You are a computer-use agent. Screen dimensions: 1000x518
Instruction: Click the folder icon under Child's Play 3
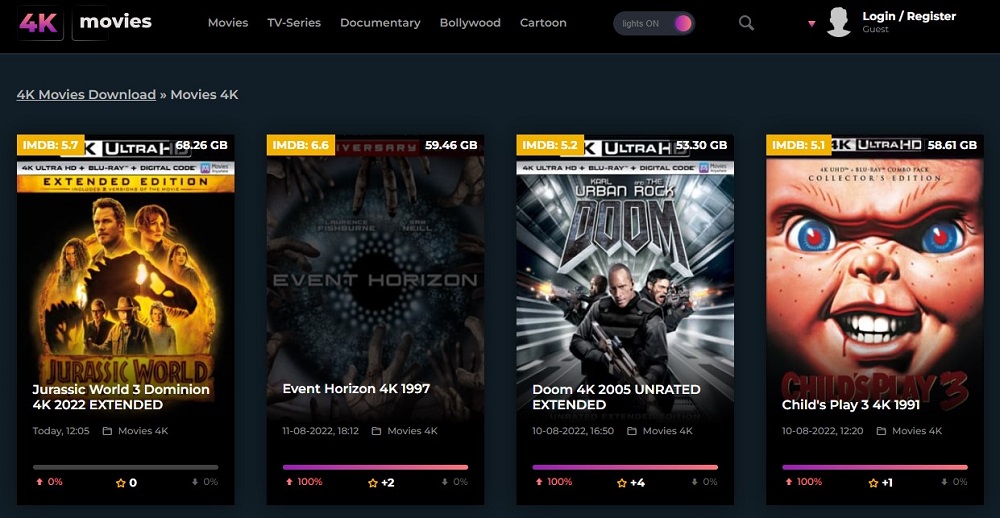click(x=881, y=431)
